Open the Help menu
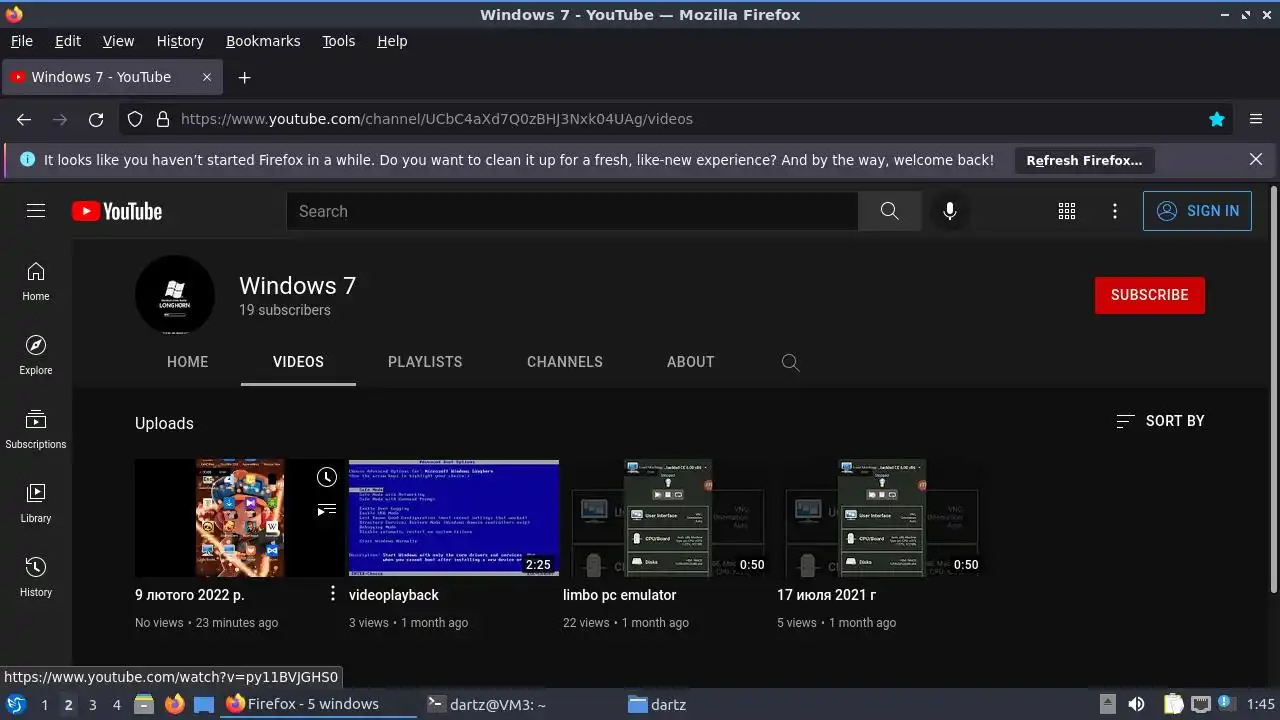 tap(392, 41)
